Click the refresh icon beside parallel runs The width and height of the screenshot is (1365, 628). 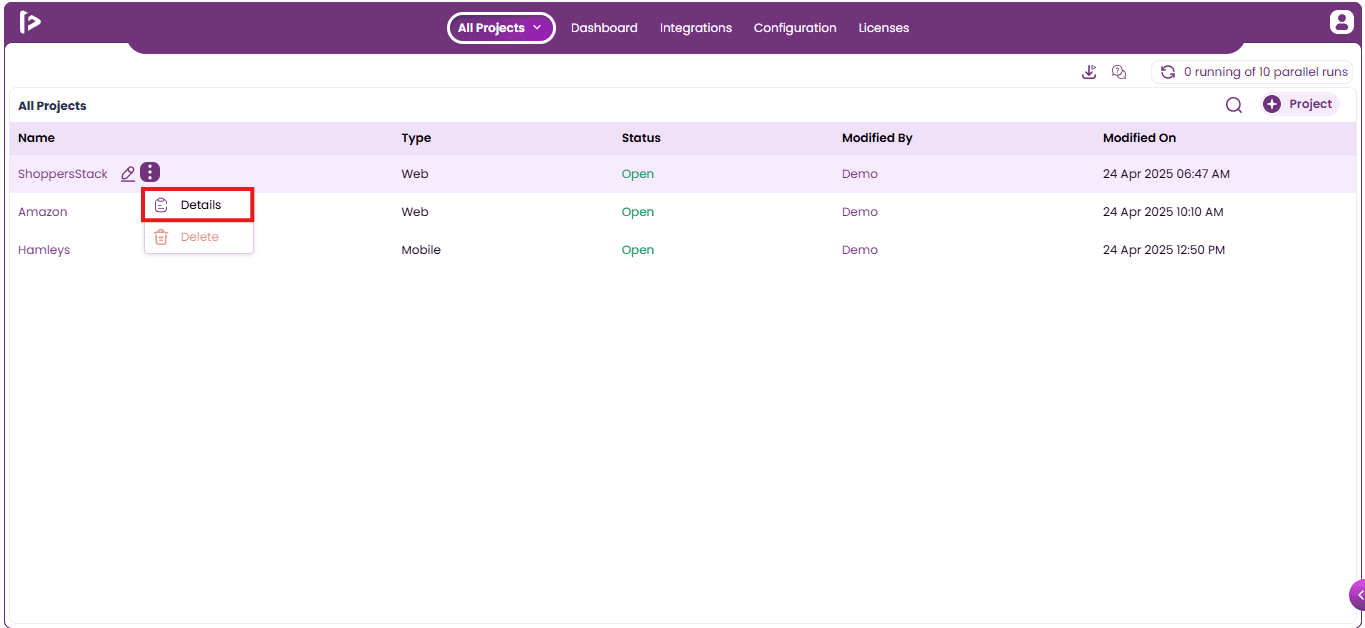1167,72
